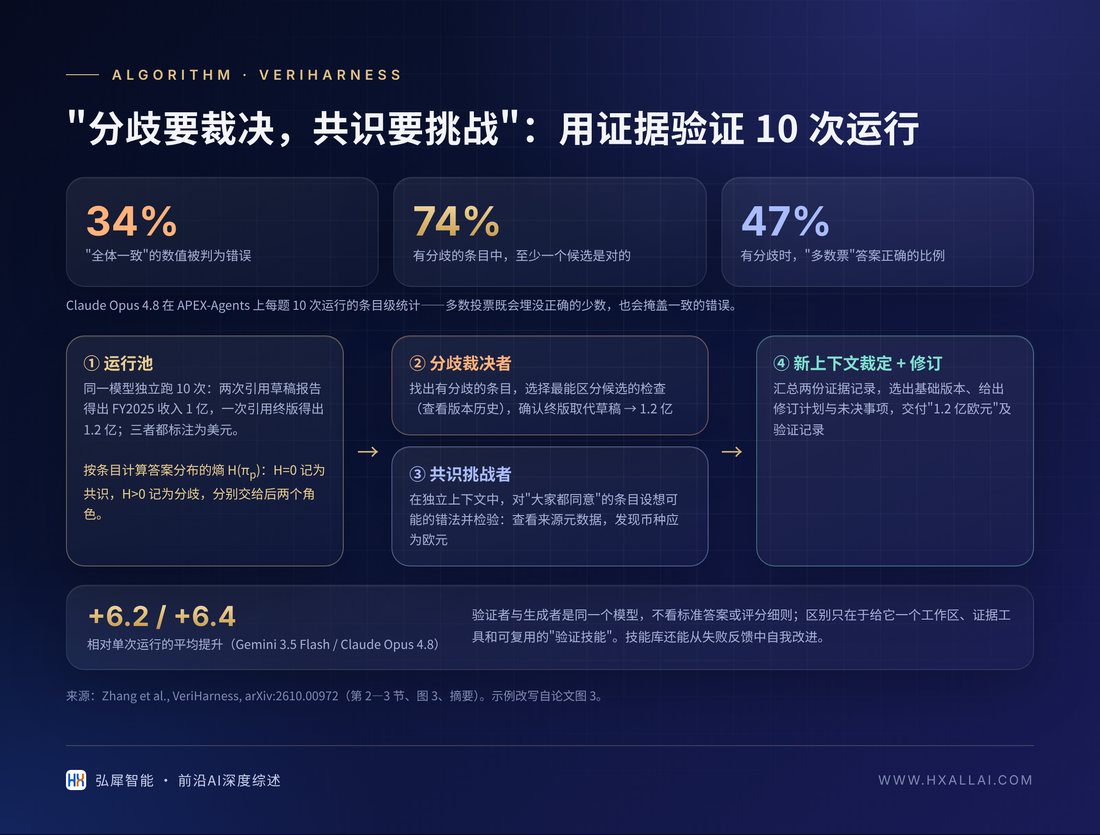The image size is (1100, 835).
Task: Click the 验证者与生成者是同一个模型 paragraph
Action: coord(741,626)
